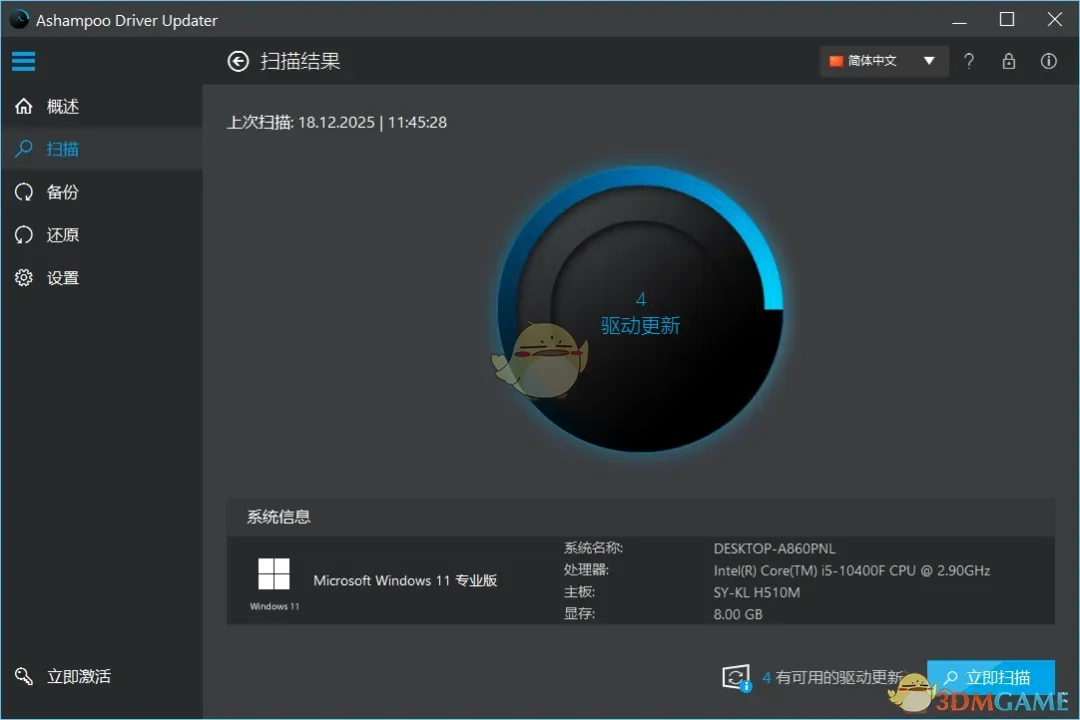Image resolution: width=1080 pixels, height=720 pixels.
Task: Open the 设置 settings gear icon
Action: 23,277
